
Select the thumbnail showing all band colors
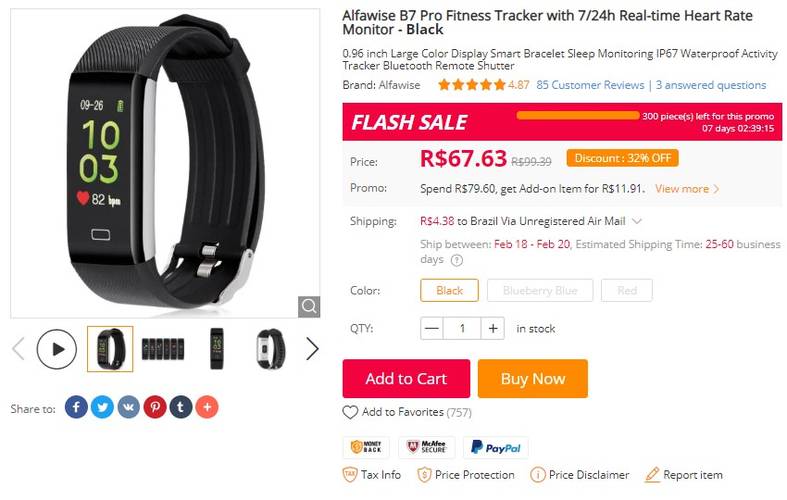[x=163, y=349]
